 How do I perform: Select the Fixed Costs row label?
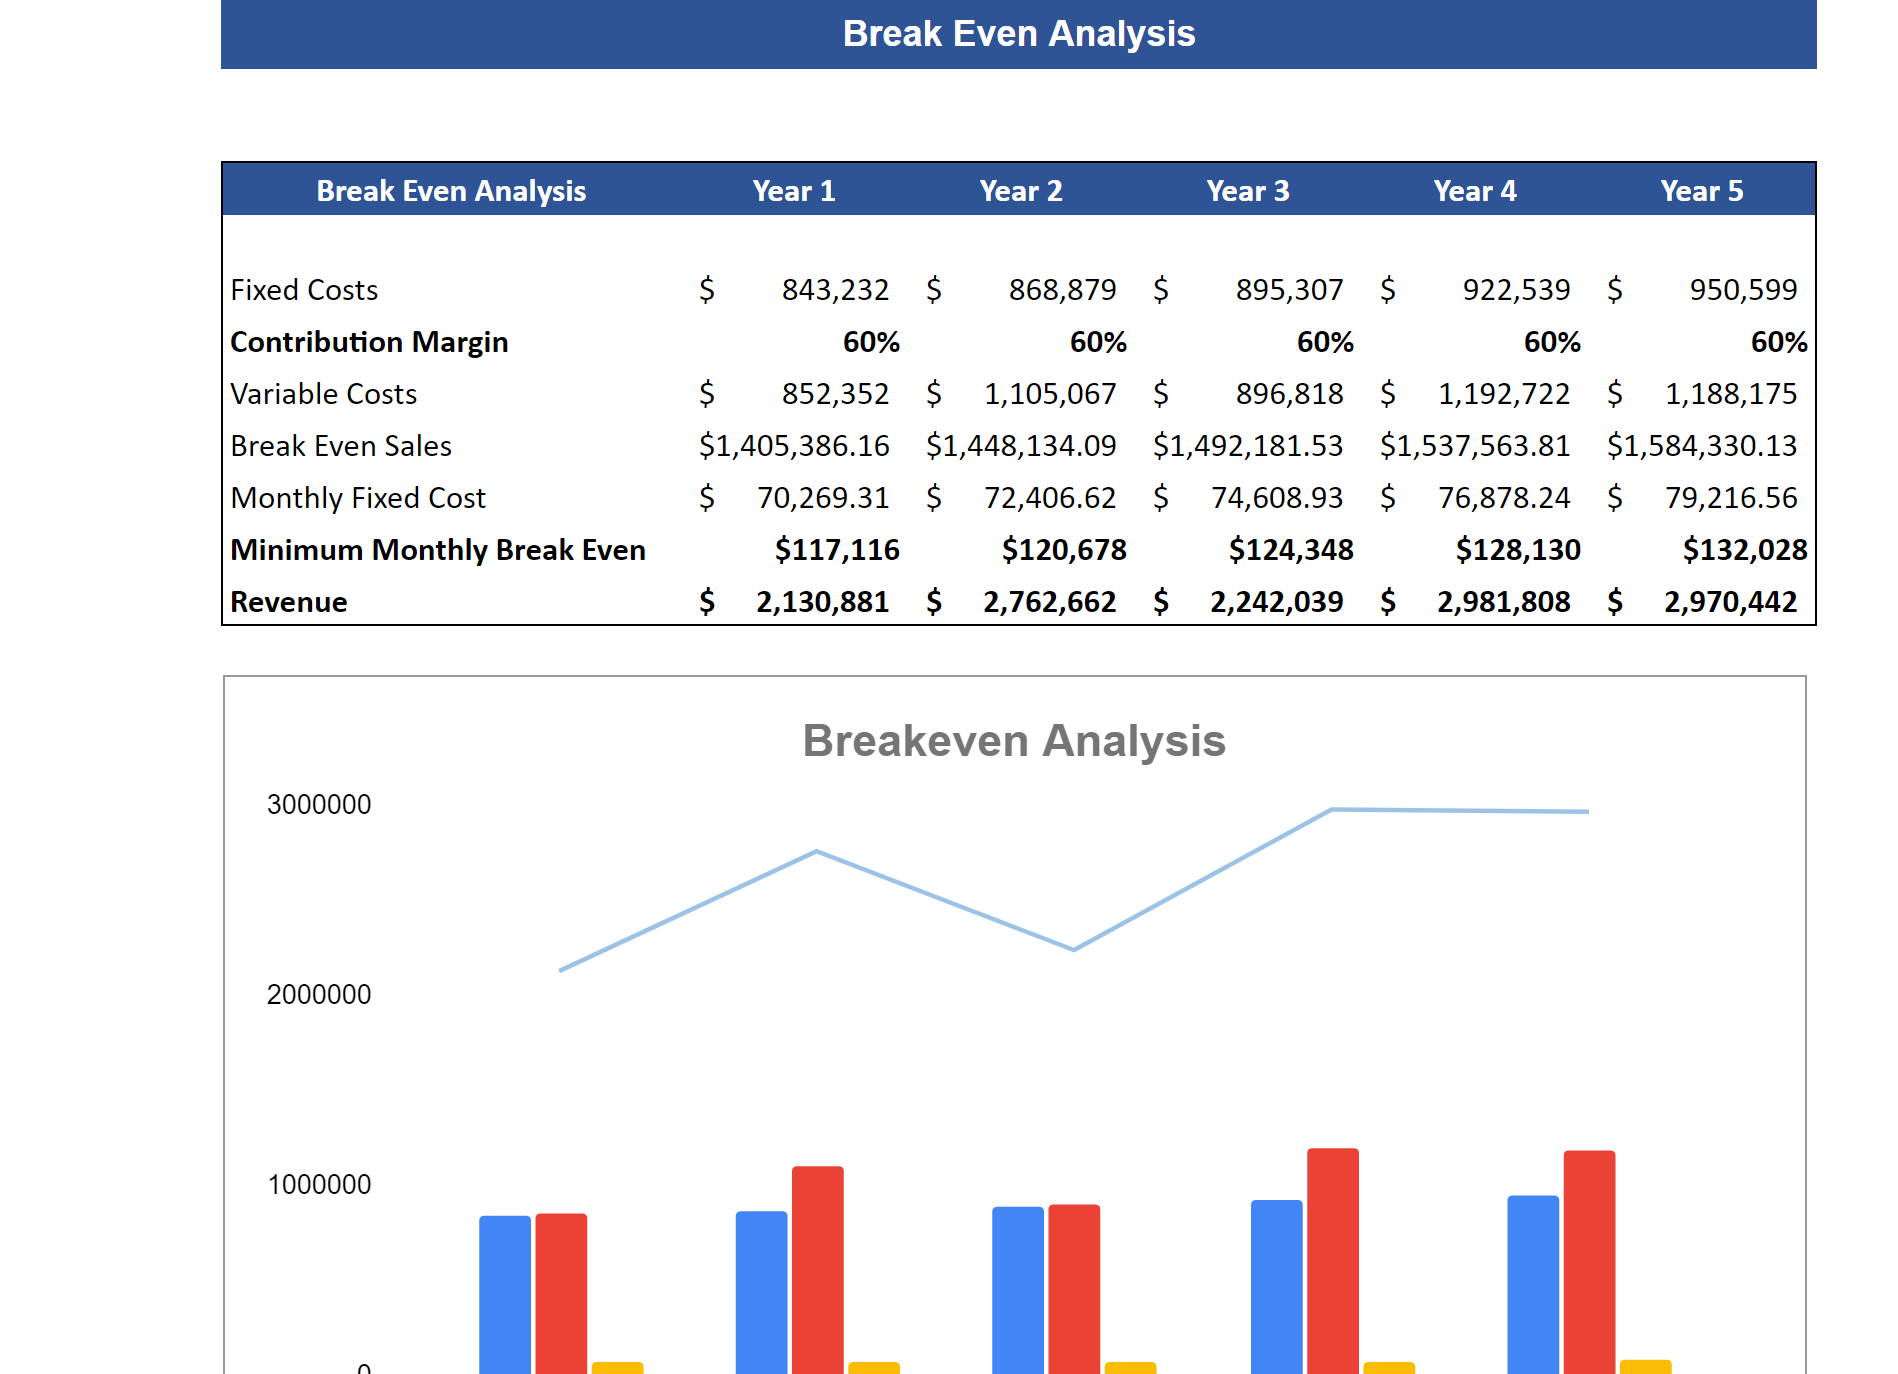[x=303, y=289]
